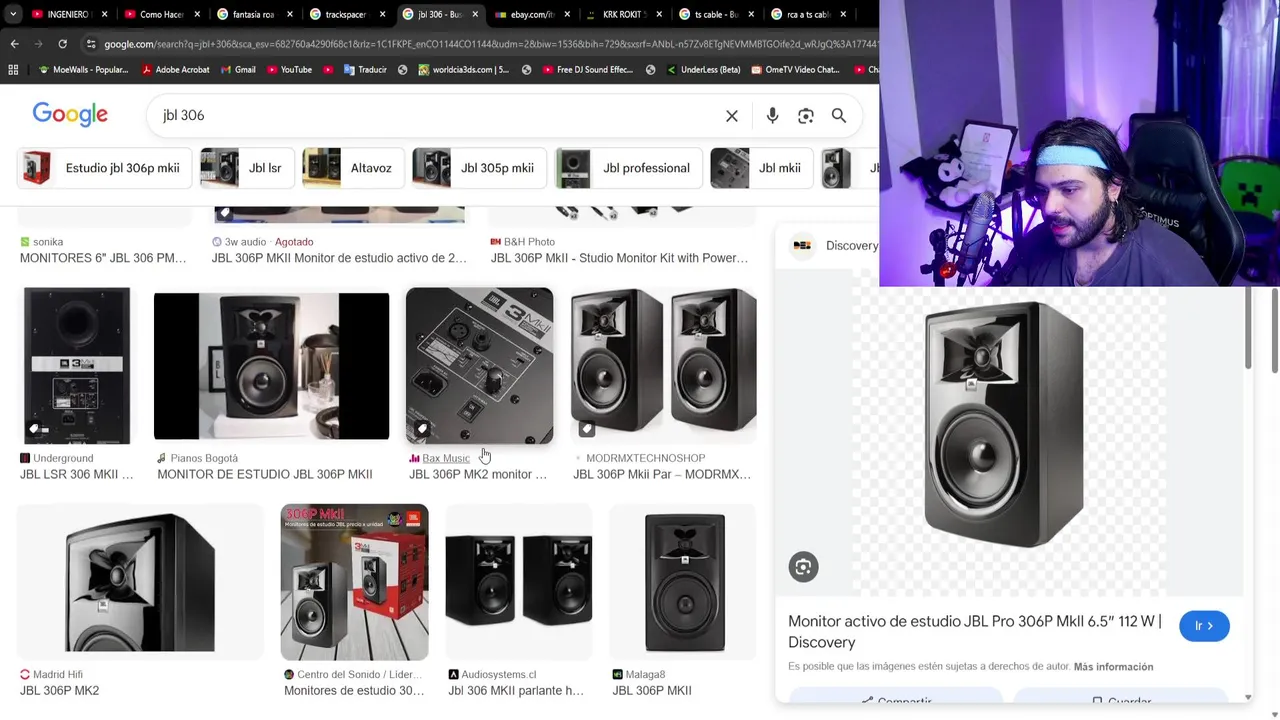Select the Jbl professional filter chip
Screen dimensions: 1280x720
[627, 168]
